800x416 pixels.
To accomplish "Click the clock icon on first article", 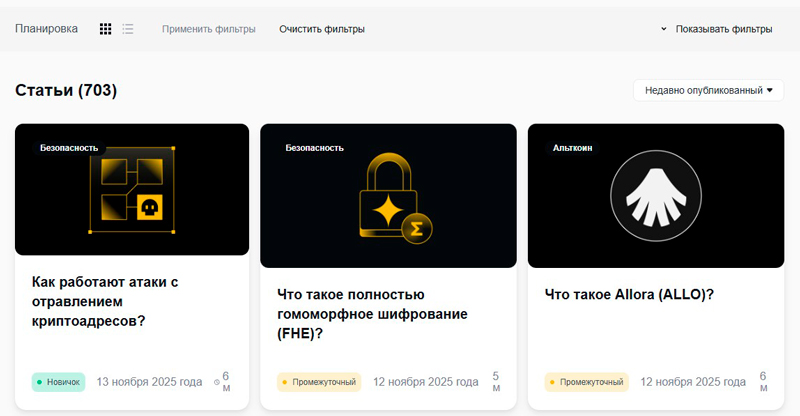I will pyautogui.click(x=217, y=382).
